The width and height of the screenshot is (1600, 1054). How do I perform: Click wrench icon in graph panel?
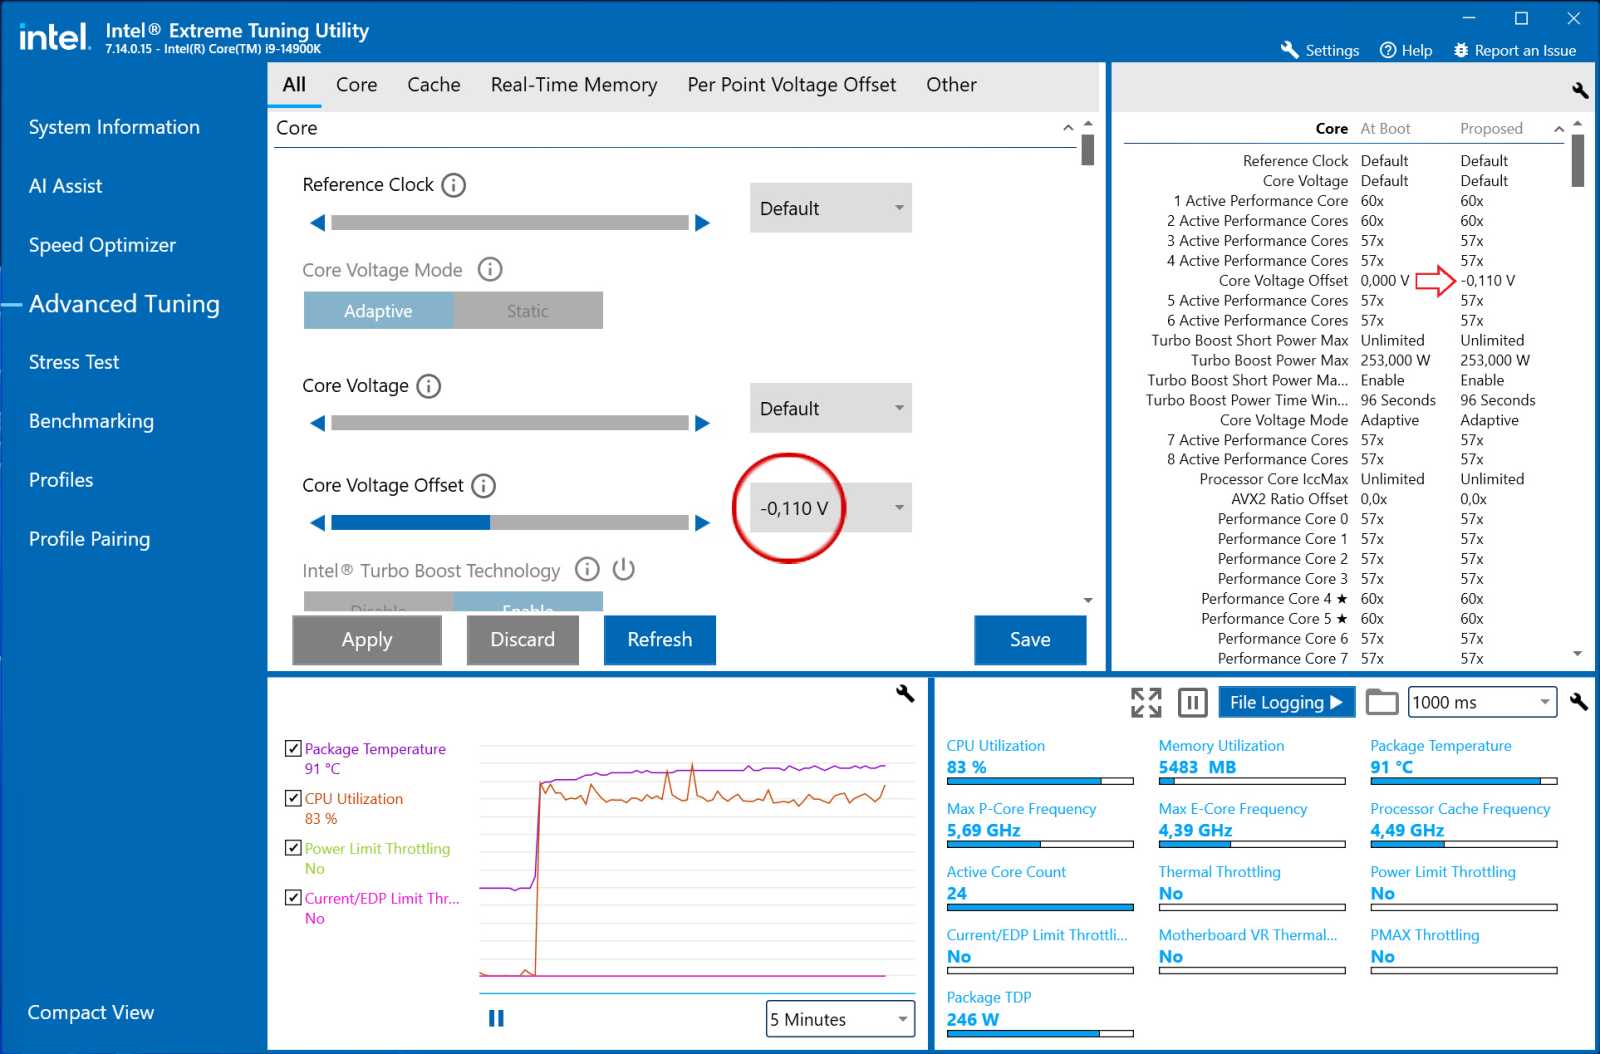pos(905,693)
